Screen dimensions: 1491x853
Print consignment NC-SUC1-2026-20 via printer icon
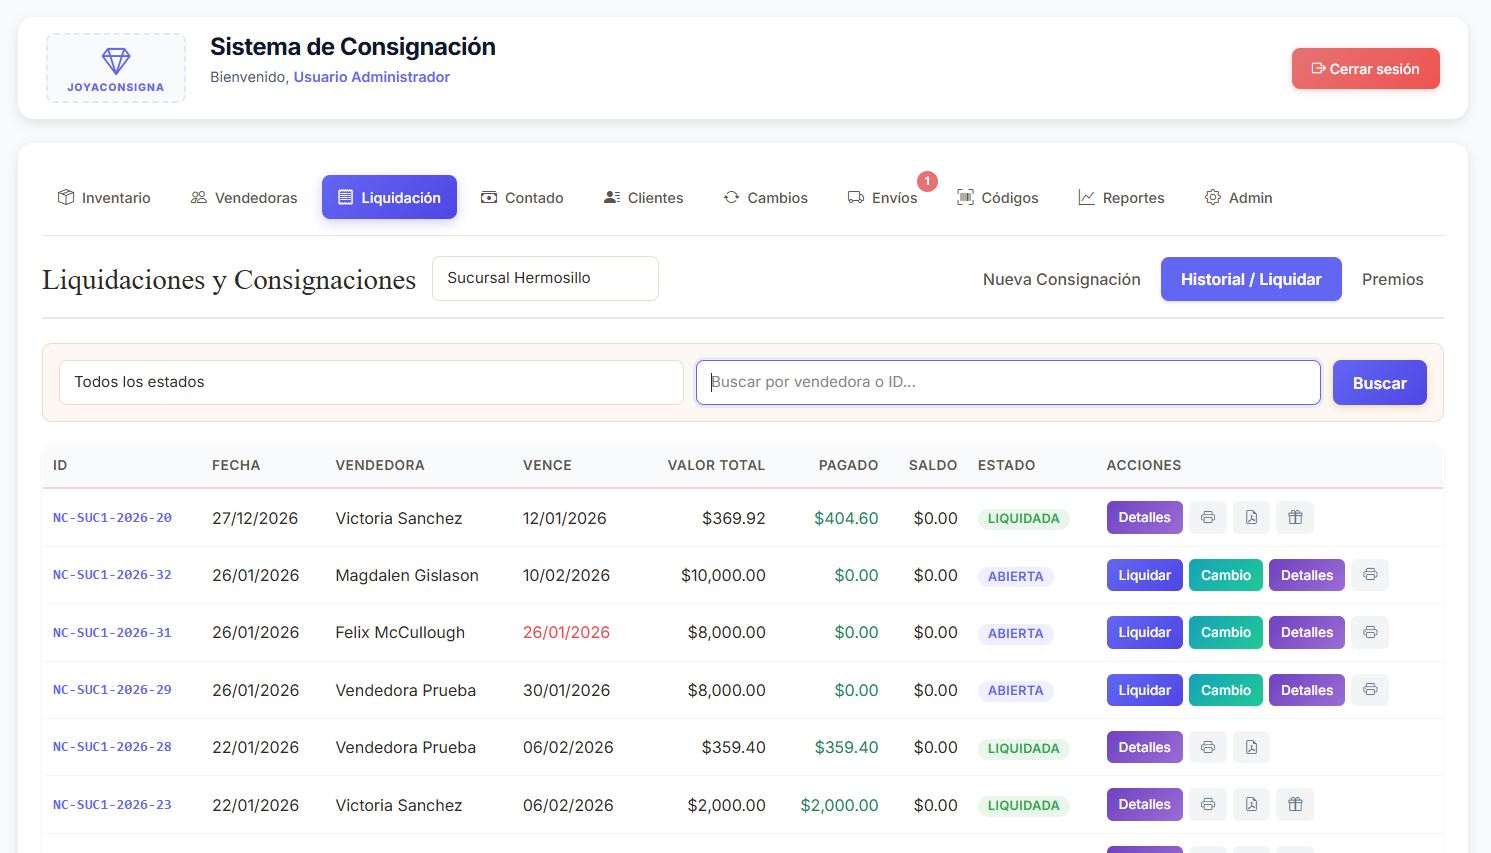(x=1208, y=517)
